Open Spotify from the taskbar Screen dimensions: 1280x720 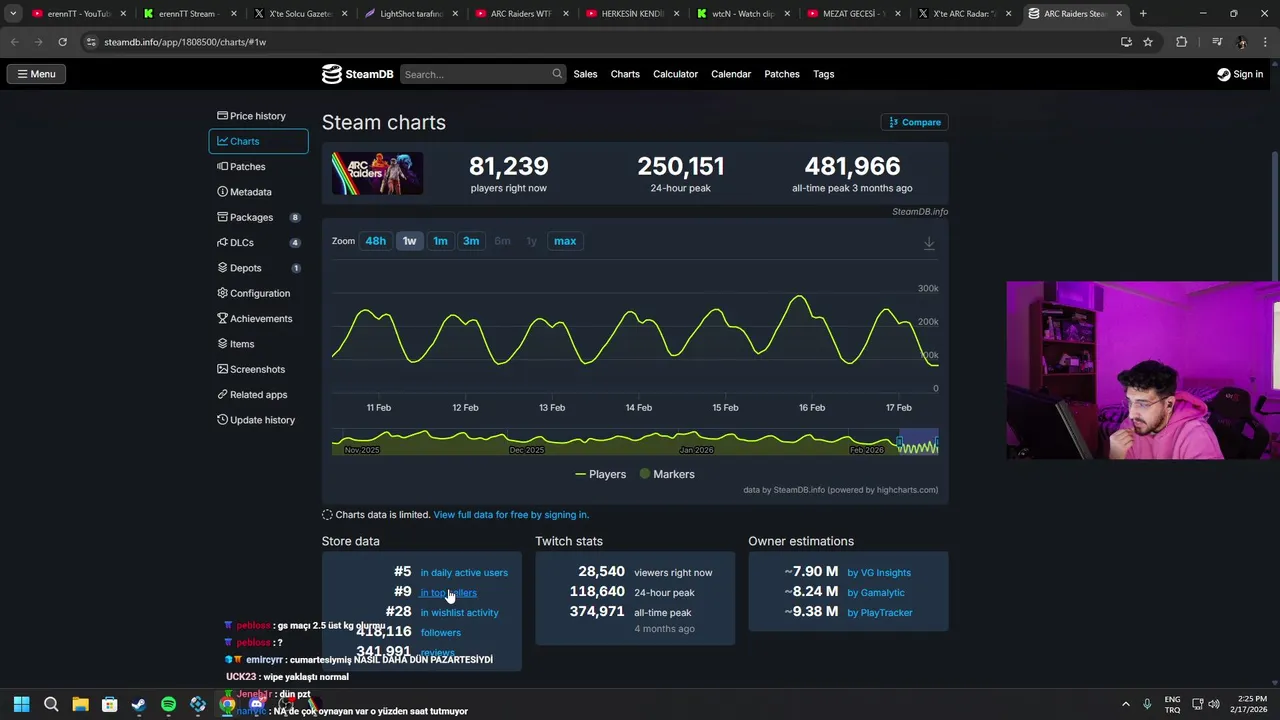[168, 704]
